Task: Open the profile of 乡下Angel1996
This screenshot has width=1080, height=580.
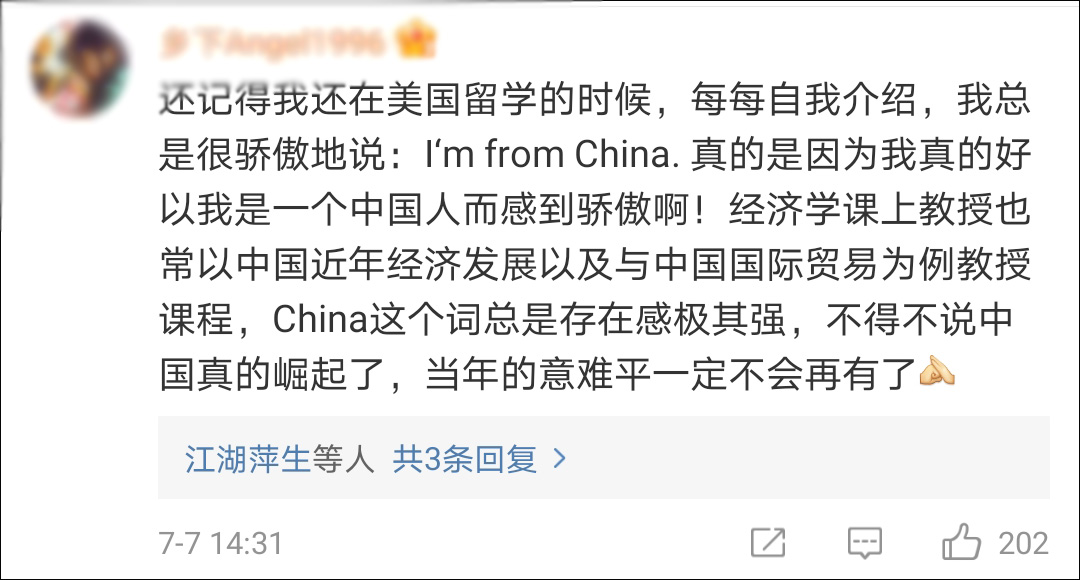Action: click(x=280, y=40)
